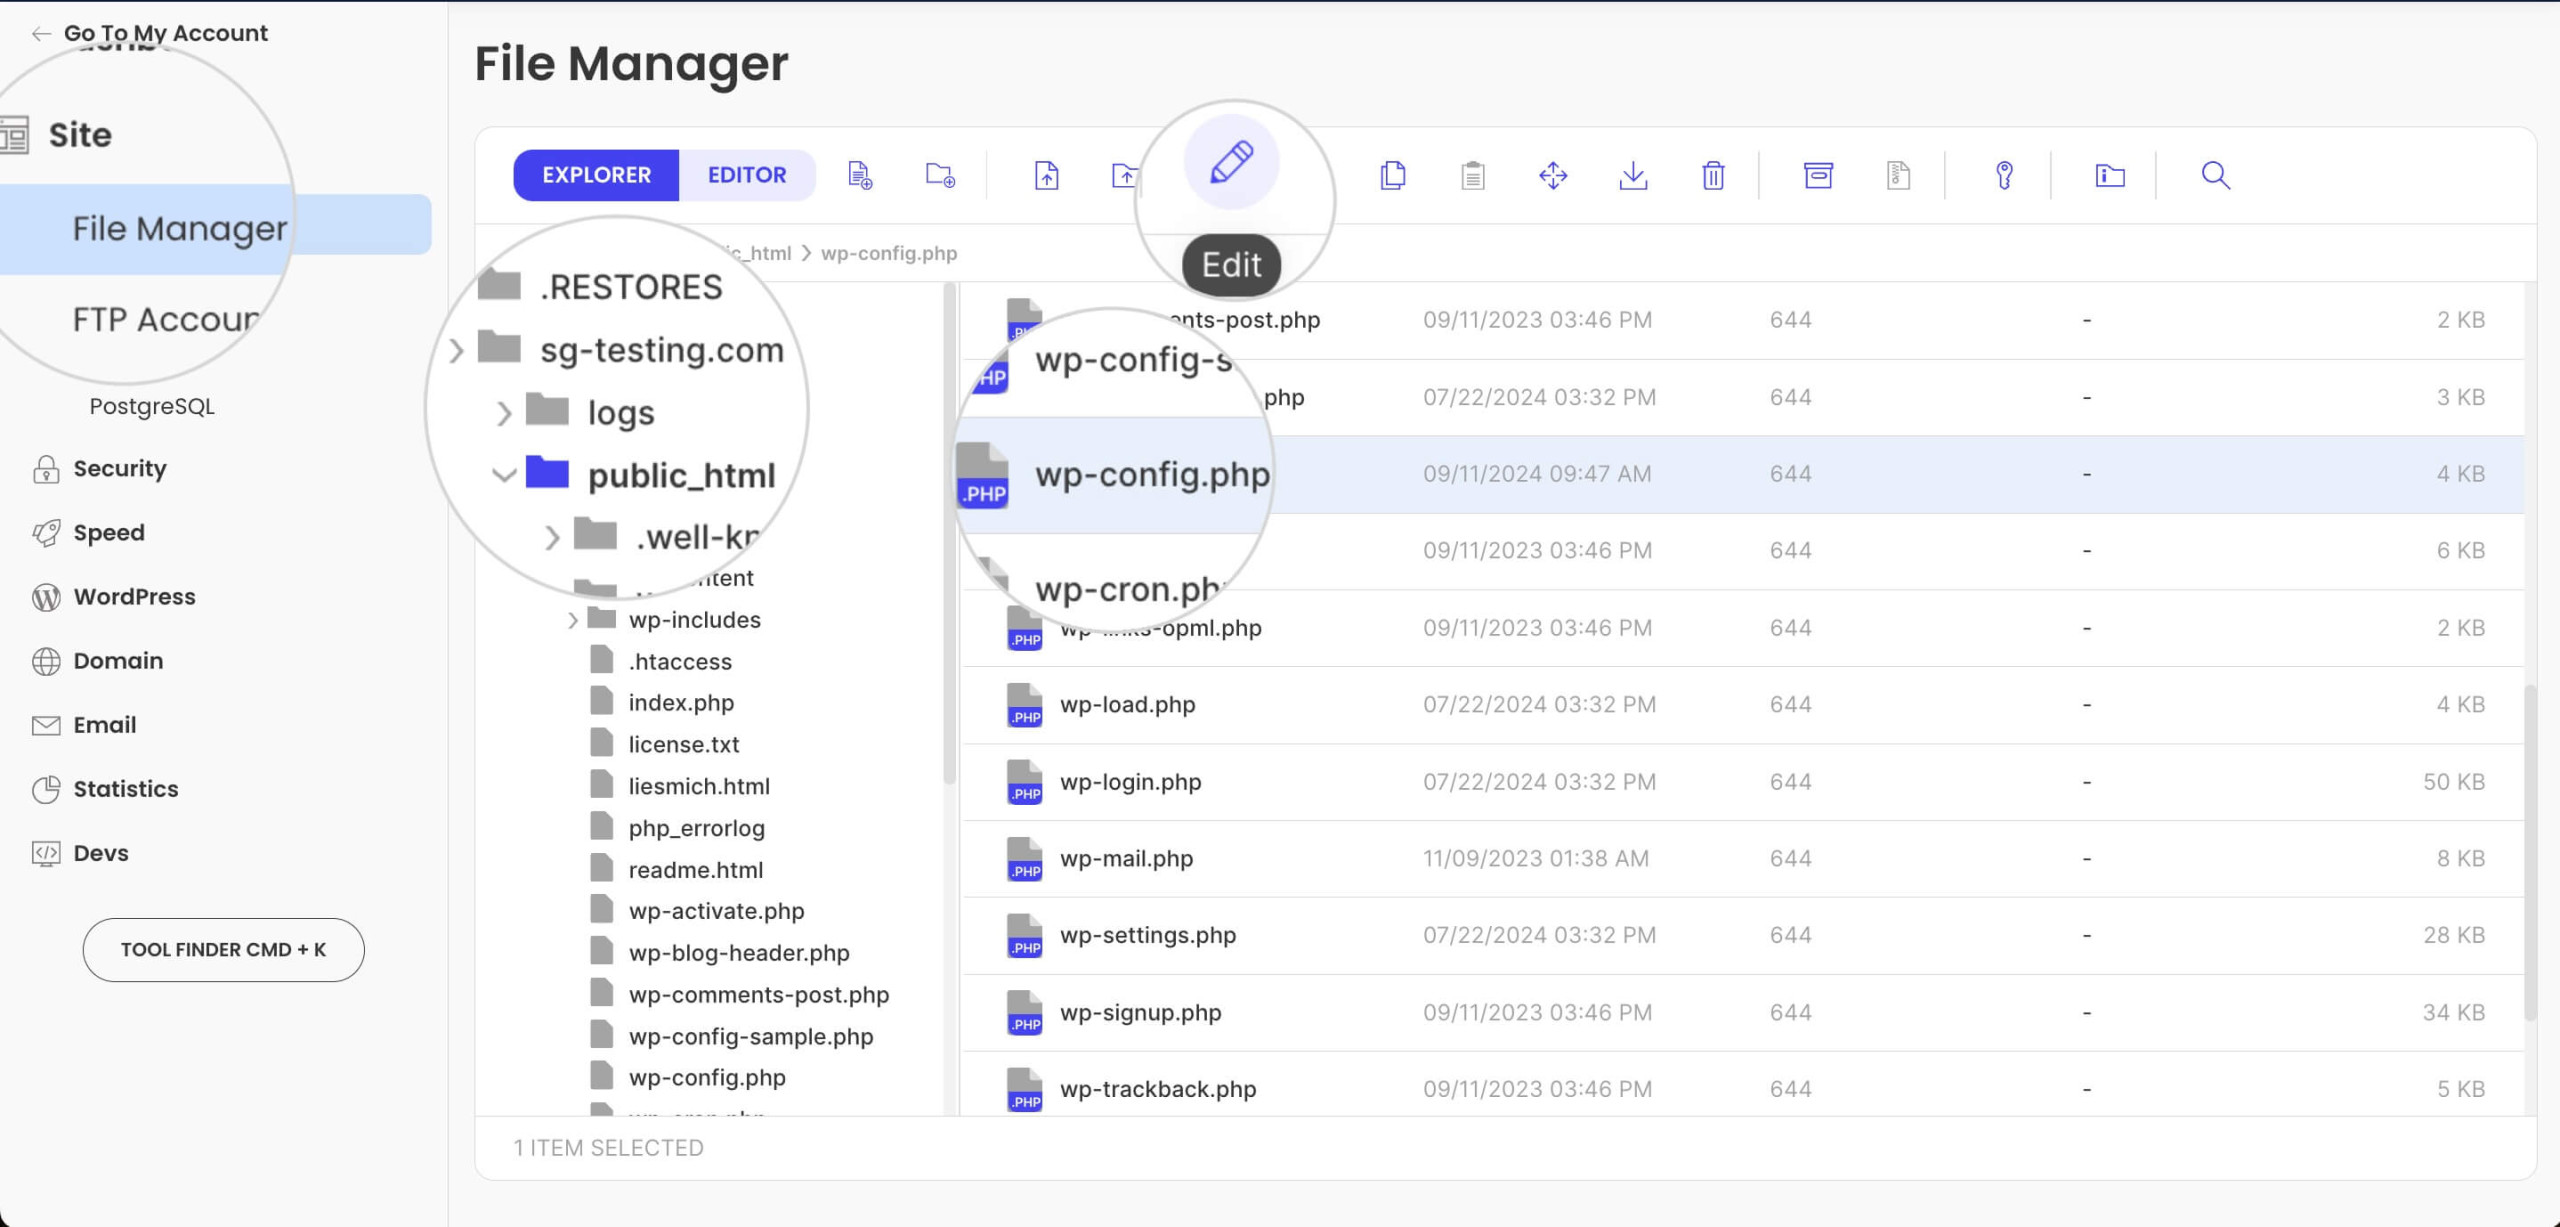
Task: Select wp-blog-header.php in the folder tree
Action: (x=739, y=954)
